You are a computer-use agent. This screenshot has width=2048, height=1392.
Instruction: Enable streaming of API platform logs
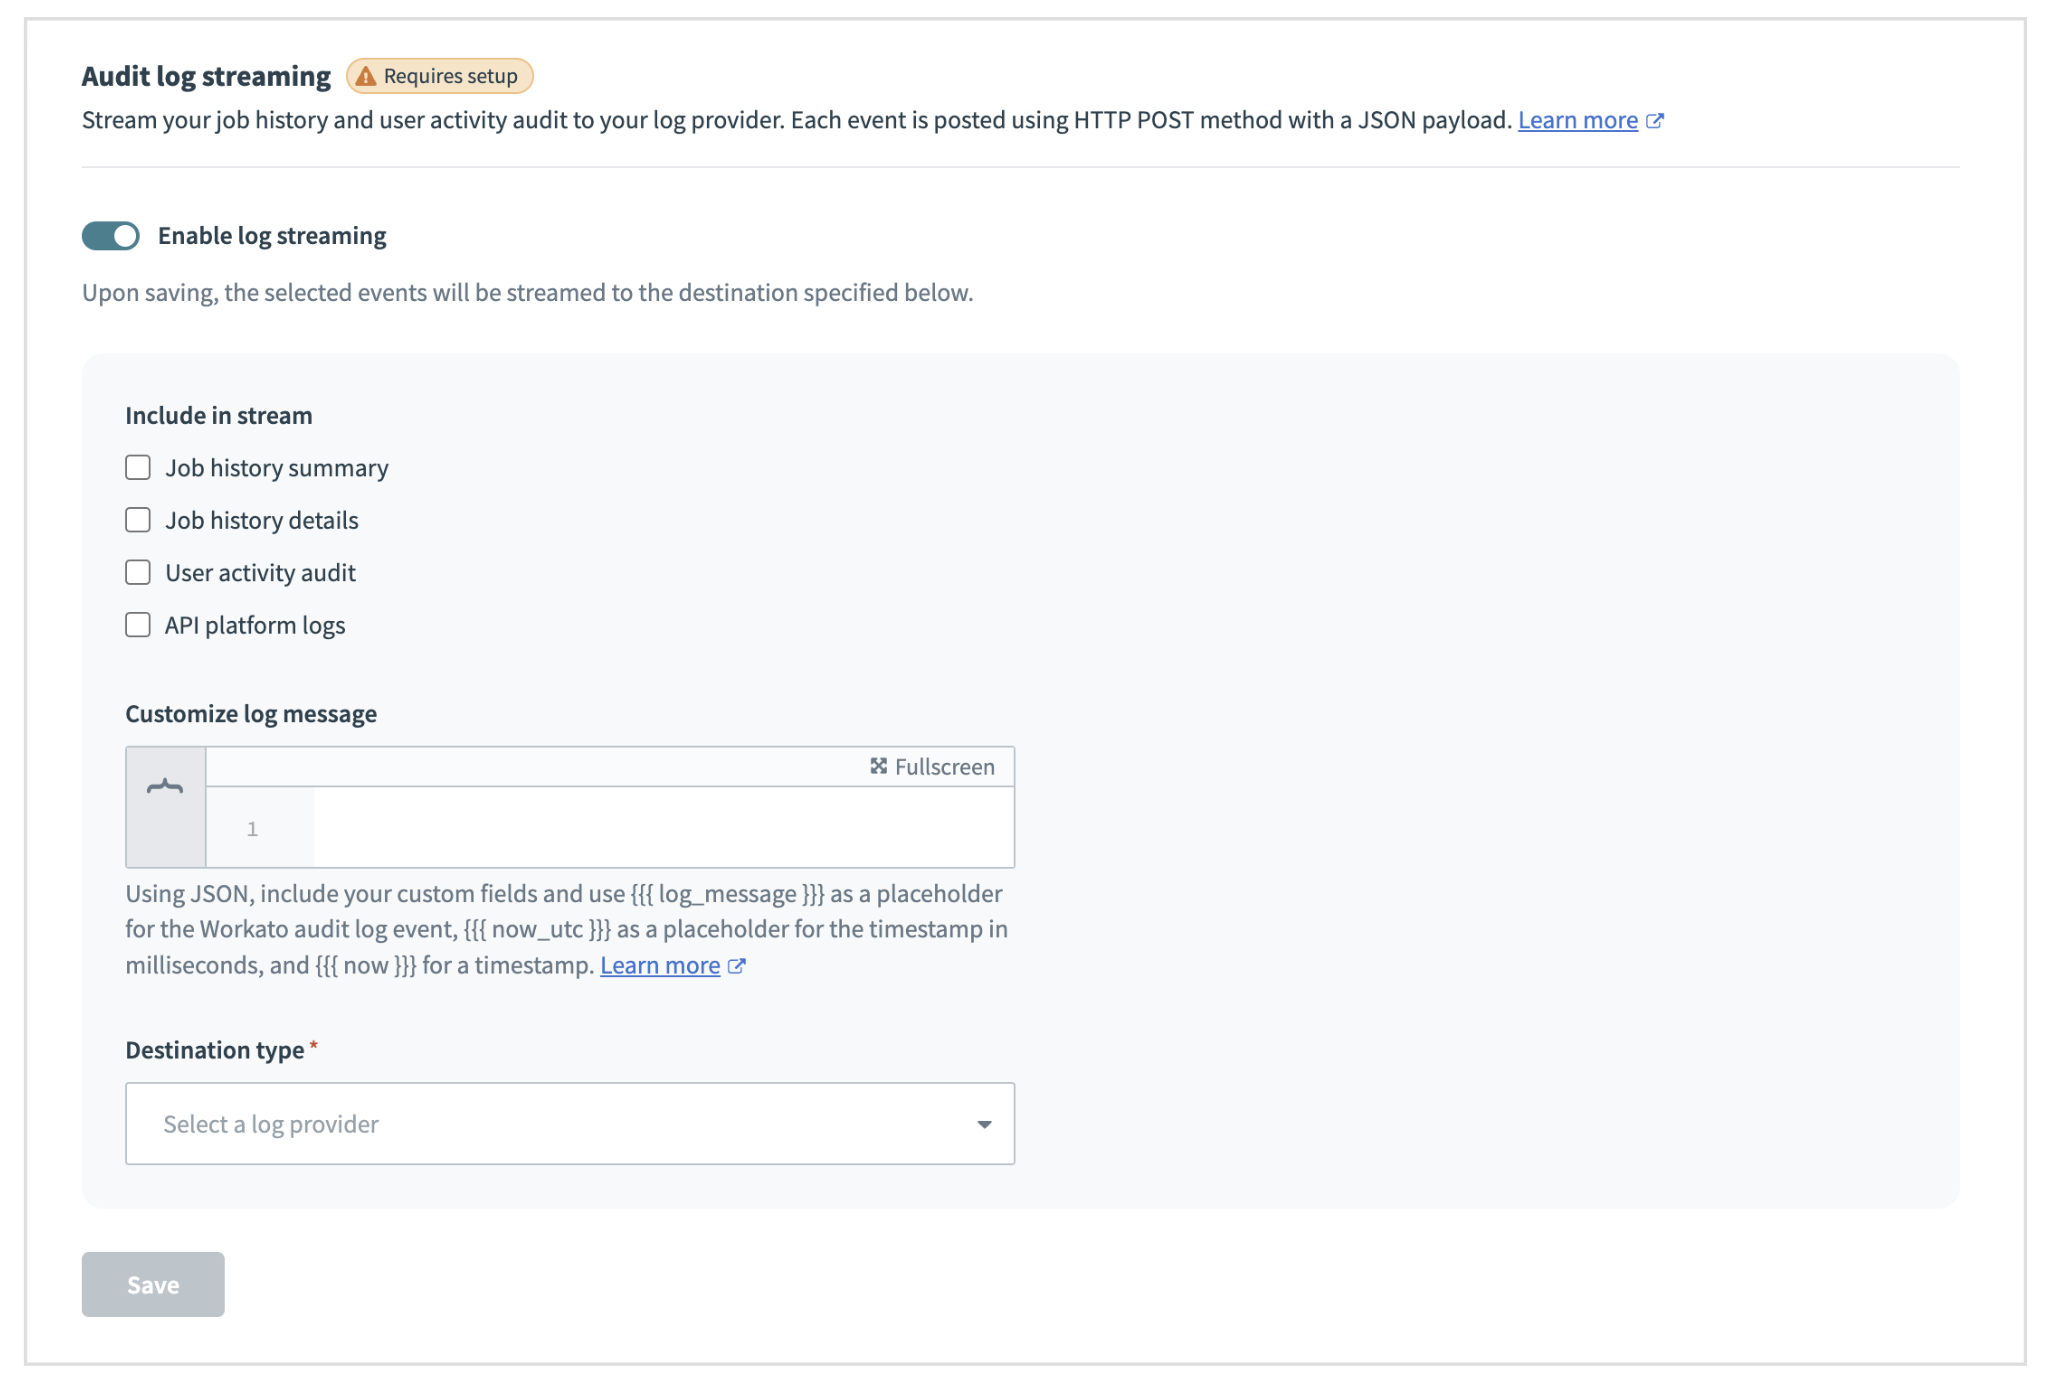coord(138,624)
